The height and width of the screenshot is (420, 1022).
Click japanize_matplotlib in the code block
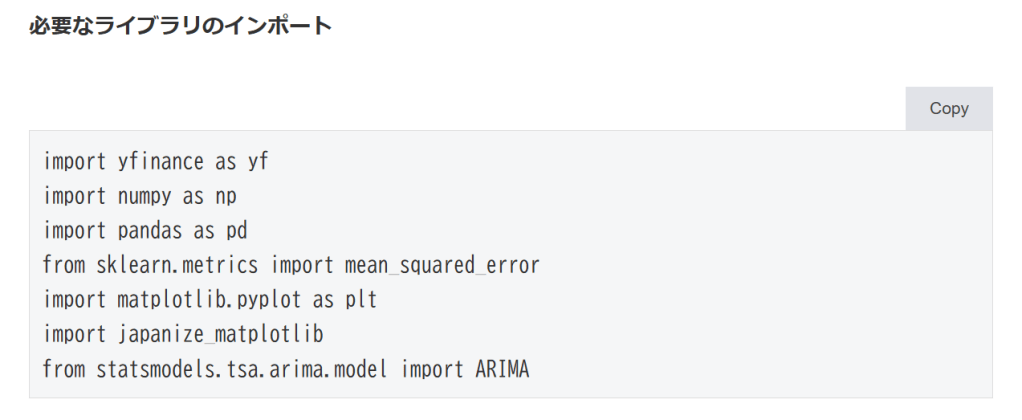pos(214,335)
